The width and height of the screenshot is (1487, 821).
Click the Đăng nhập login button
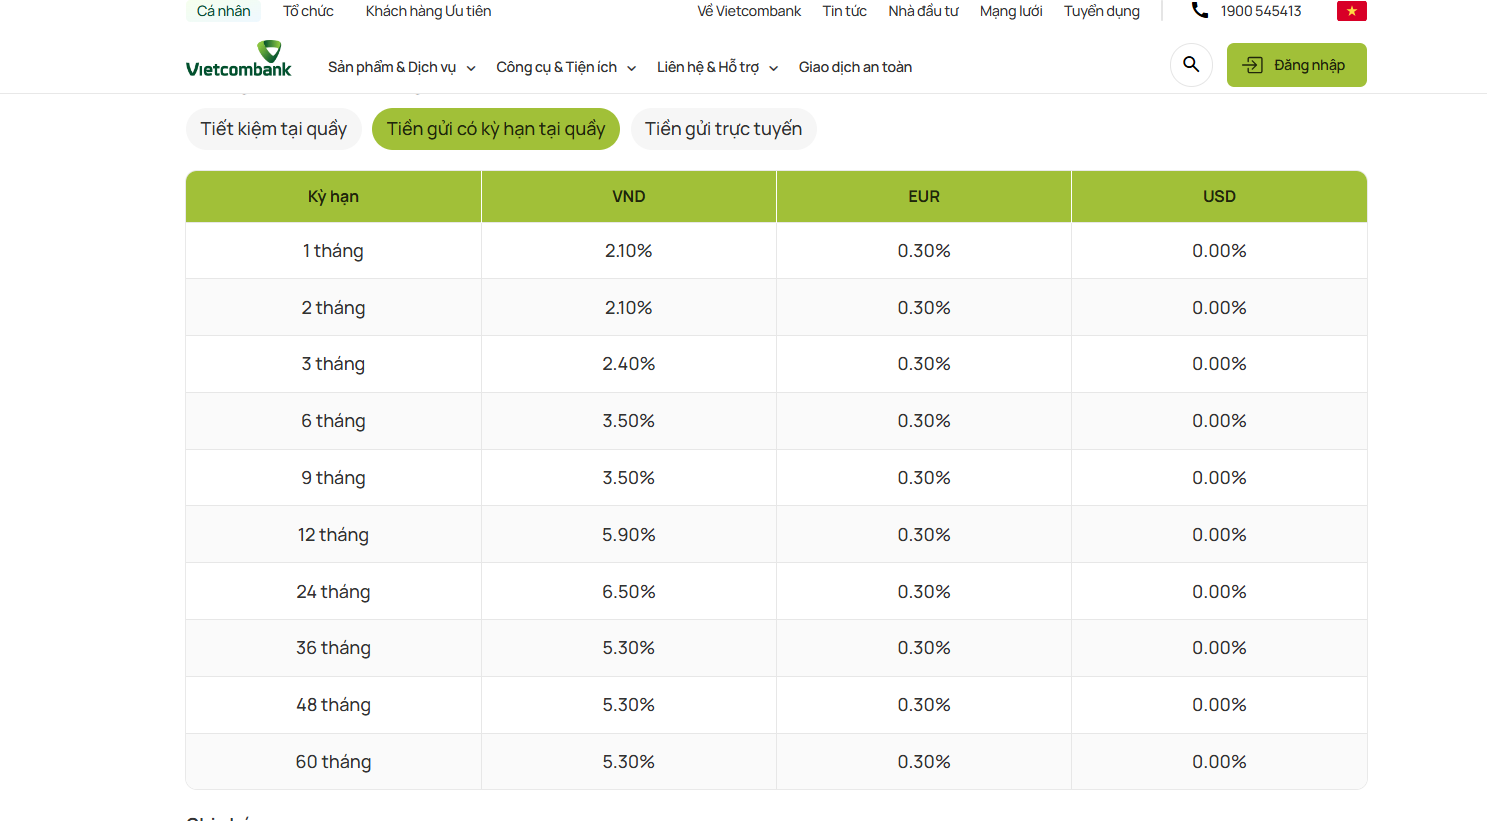(1296, 65)
